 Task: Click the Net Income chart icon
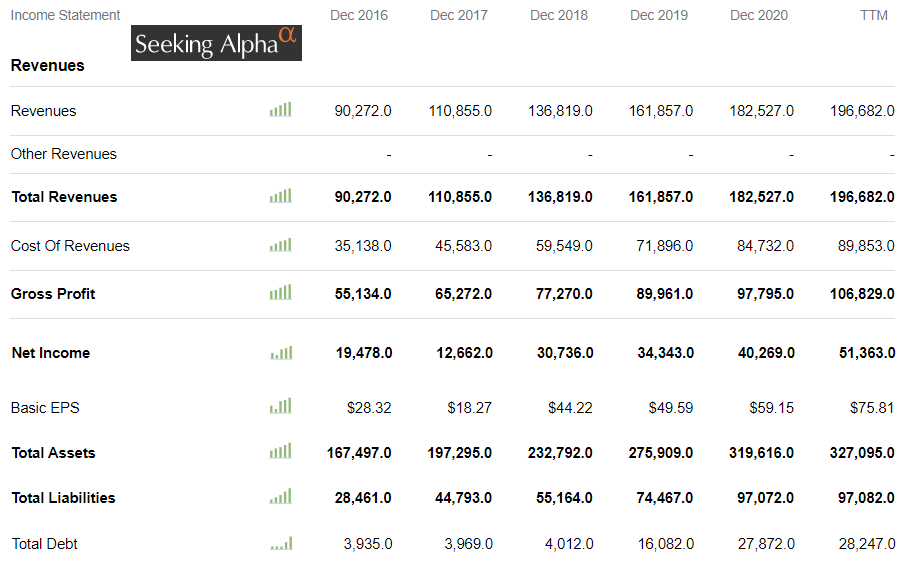(x=281, y=353)
